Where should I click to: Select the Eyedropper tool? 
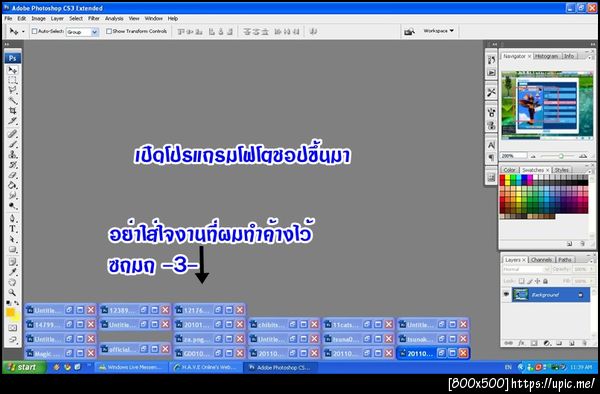pyautogui.click(x=13, y=272)
